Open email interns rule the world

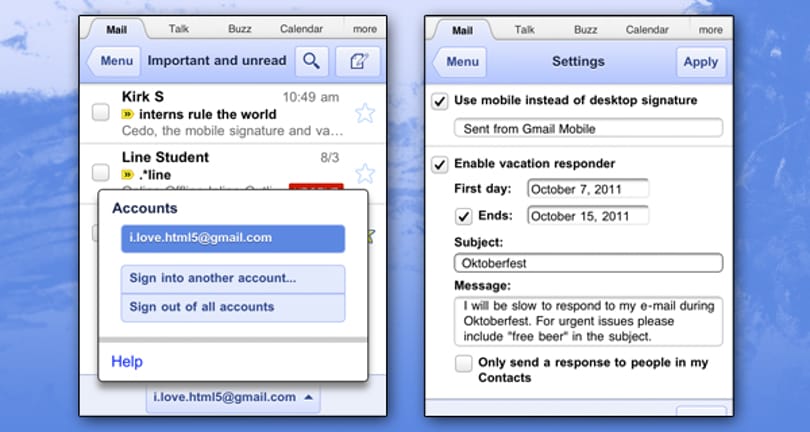coord(208,114)
